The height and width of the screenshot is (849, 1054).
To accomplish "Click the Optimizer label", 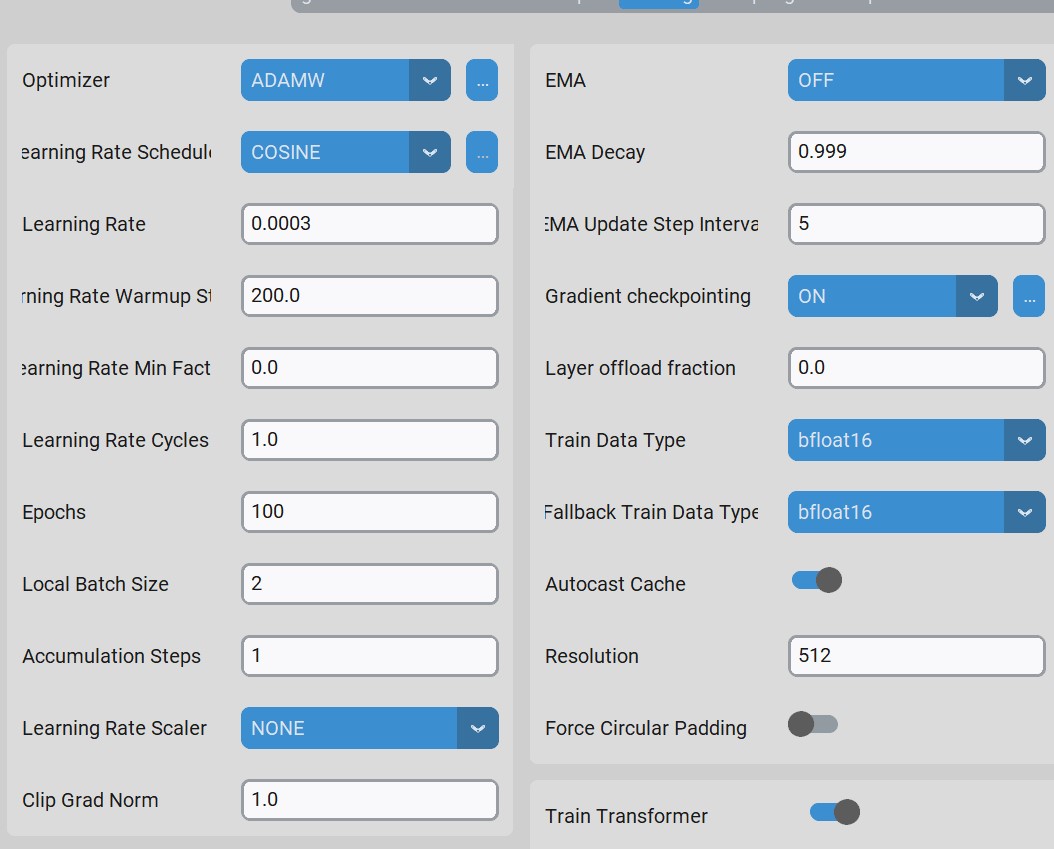I will (66, 80).
